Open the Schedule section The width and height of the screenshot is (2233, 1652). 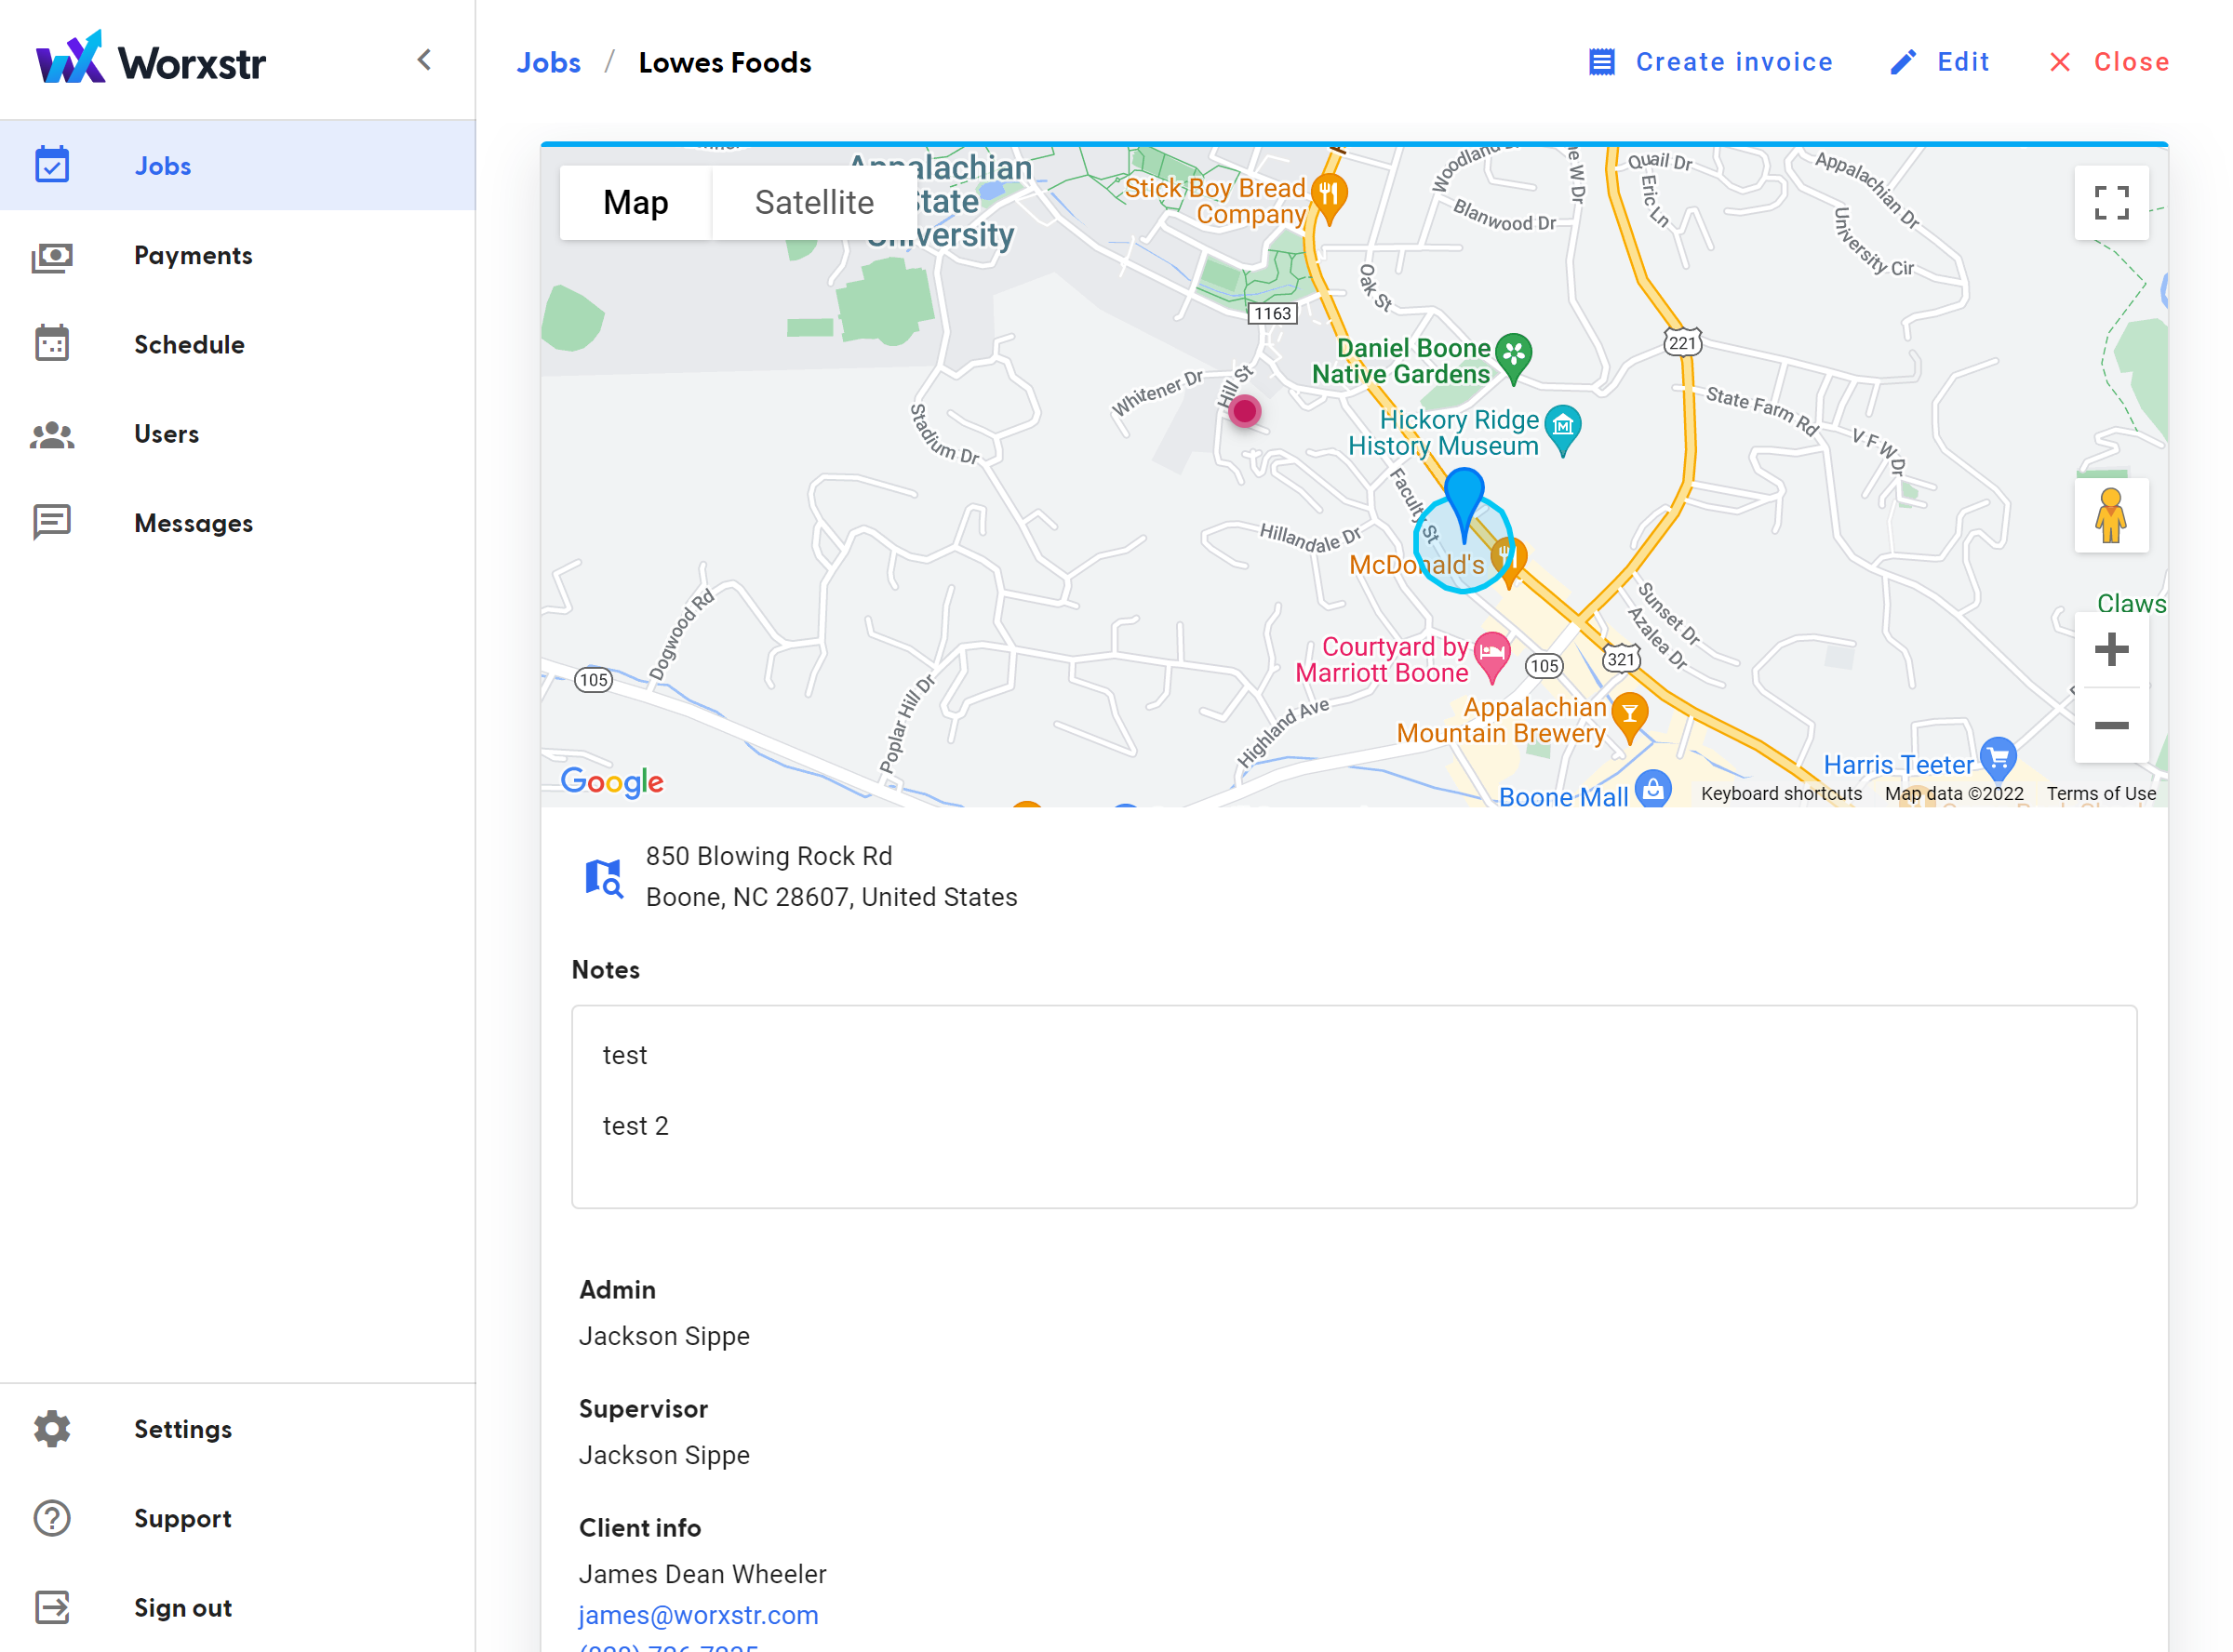pyautogui.click(x=189, y=345)
